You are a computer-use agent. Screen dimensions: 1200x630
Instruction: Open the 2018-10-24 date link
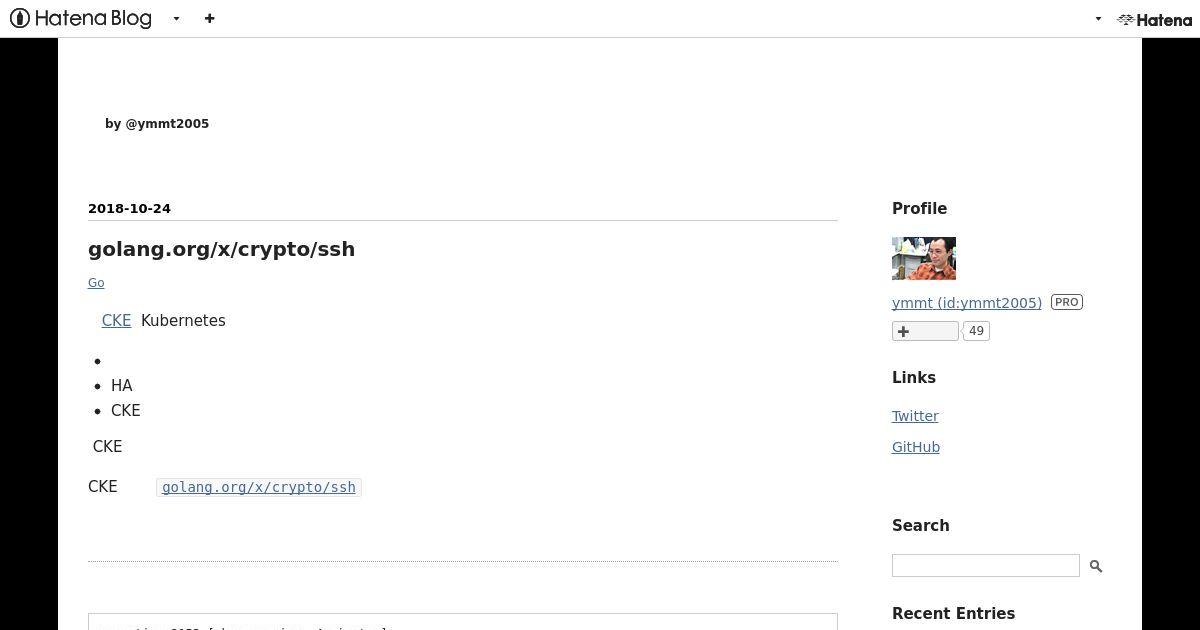point(129,209)
